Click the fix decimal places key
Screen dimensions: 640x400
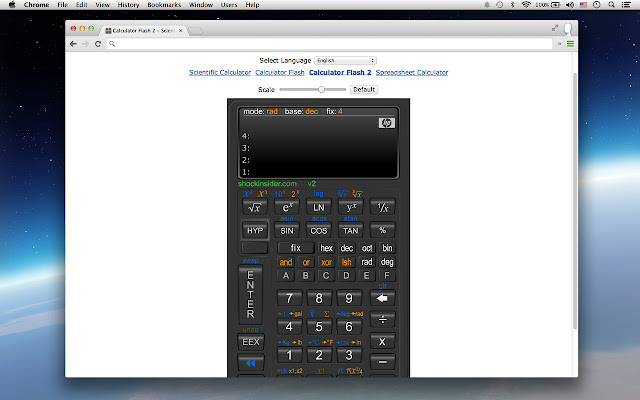(x=296, y=248)
